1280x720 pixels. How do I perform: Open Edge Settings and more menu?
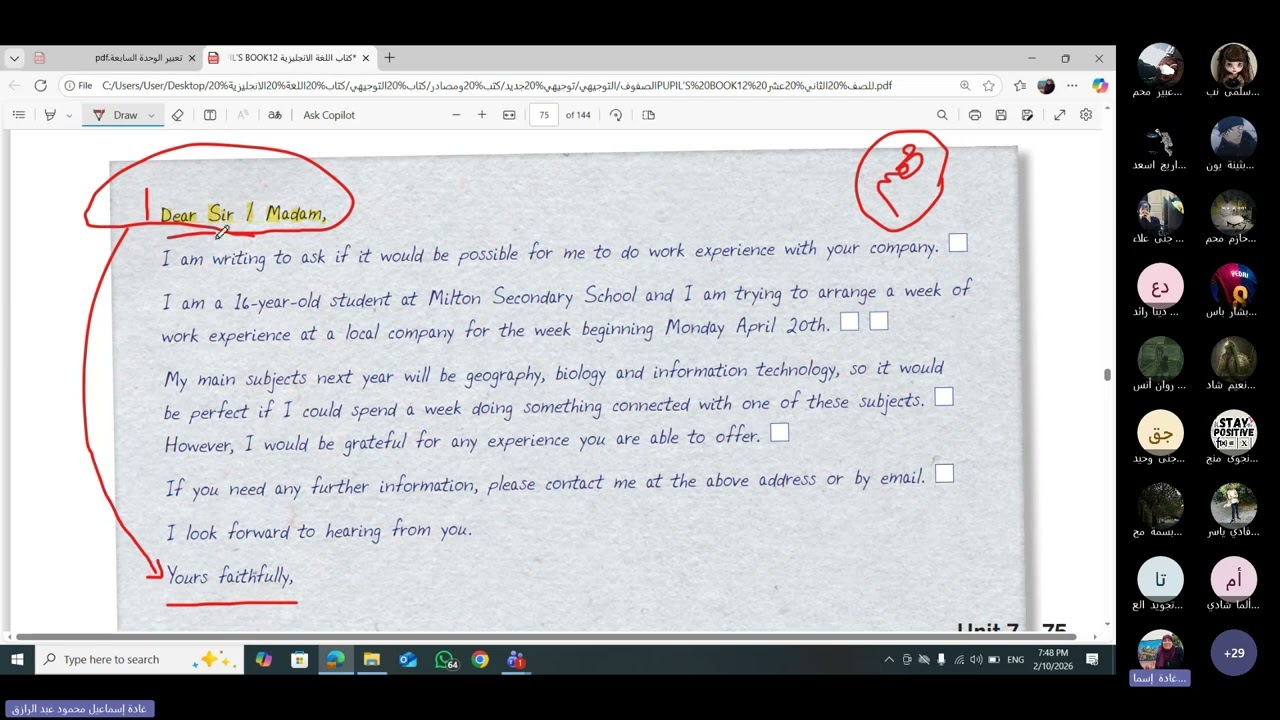[1073, 86]
